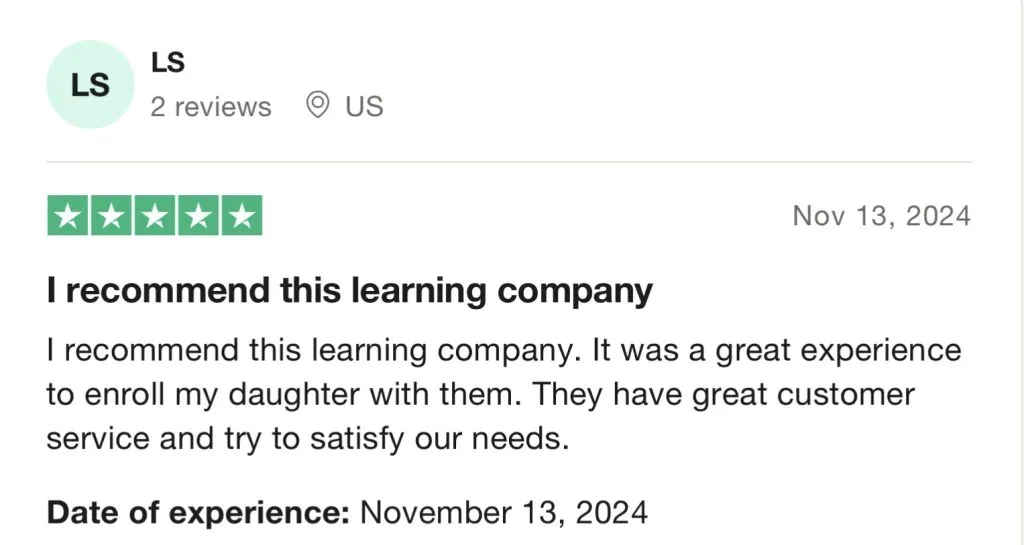Click the third green rating star
This screenshot has width=1024, height=545.
155,216
